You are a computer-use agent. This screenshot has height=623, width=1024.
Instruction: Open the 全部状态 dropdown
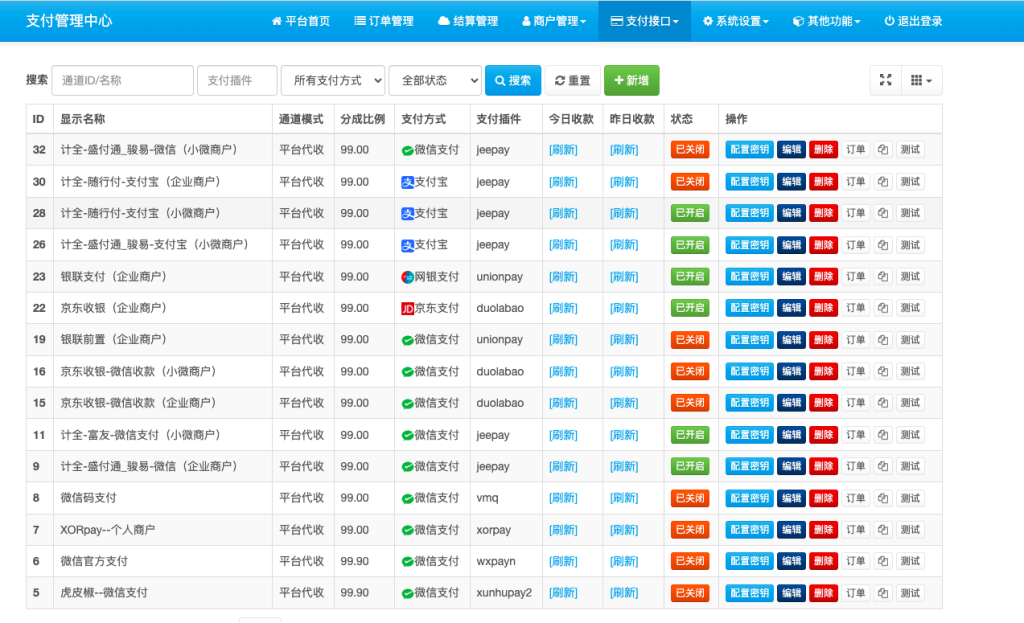(x=435, y=80)
